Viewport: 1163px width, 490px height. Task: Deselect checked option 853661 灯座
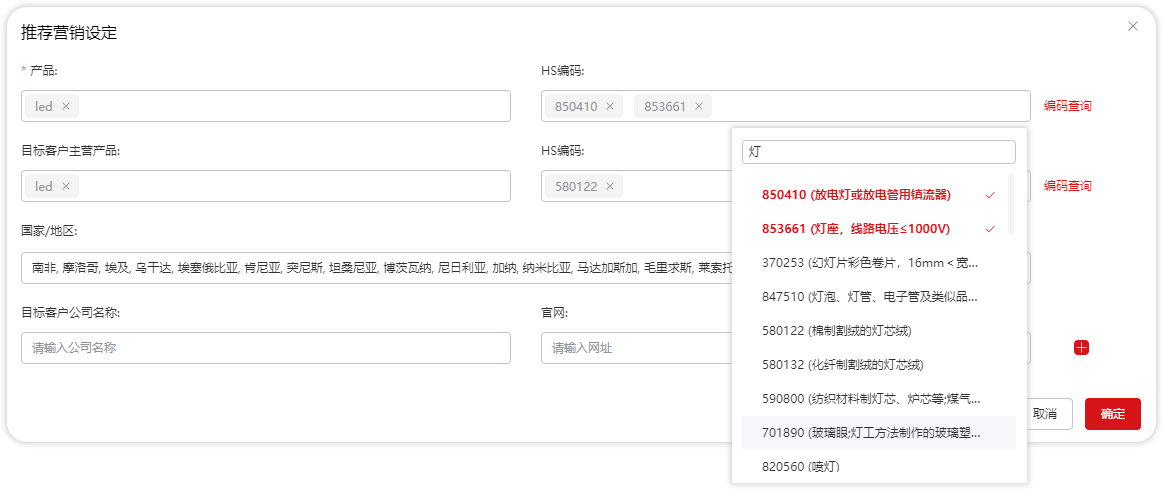coord(855,229)
